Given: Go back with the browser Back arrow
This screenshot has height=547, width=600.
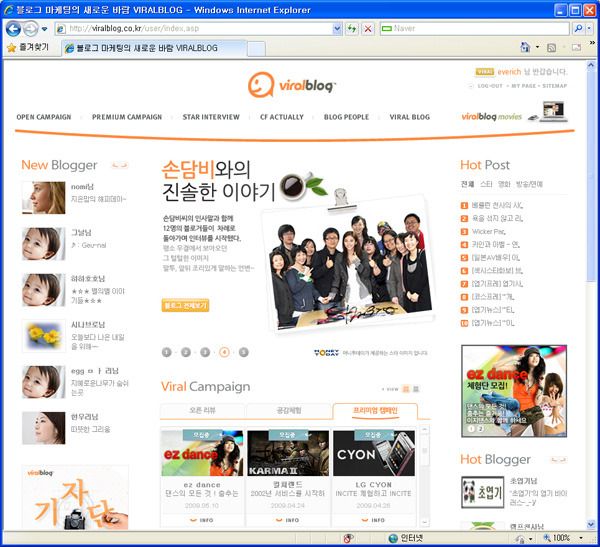Looking at the screenshot, I should click(x=13, y=29).
